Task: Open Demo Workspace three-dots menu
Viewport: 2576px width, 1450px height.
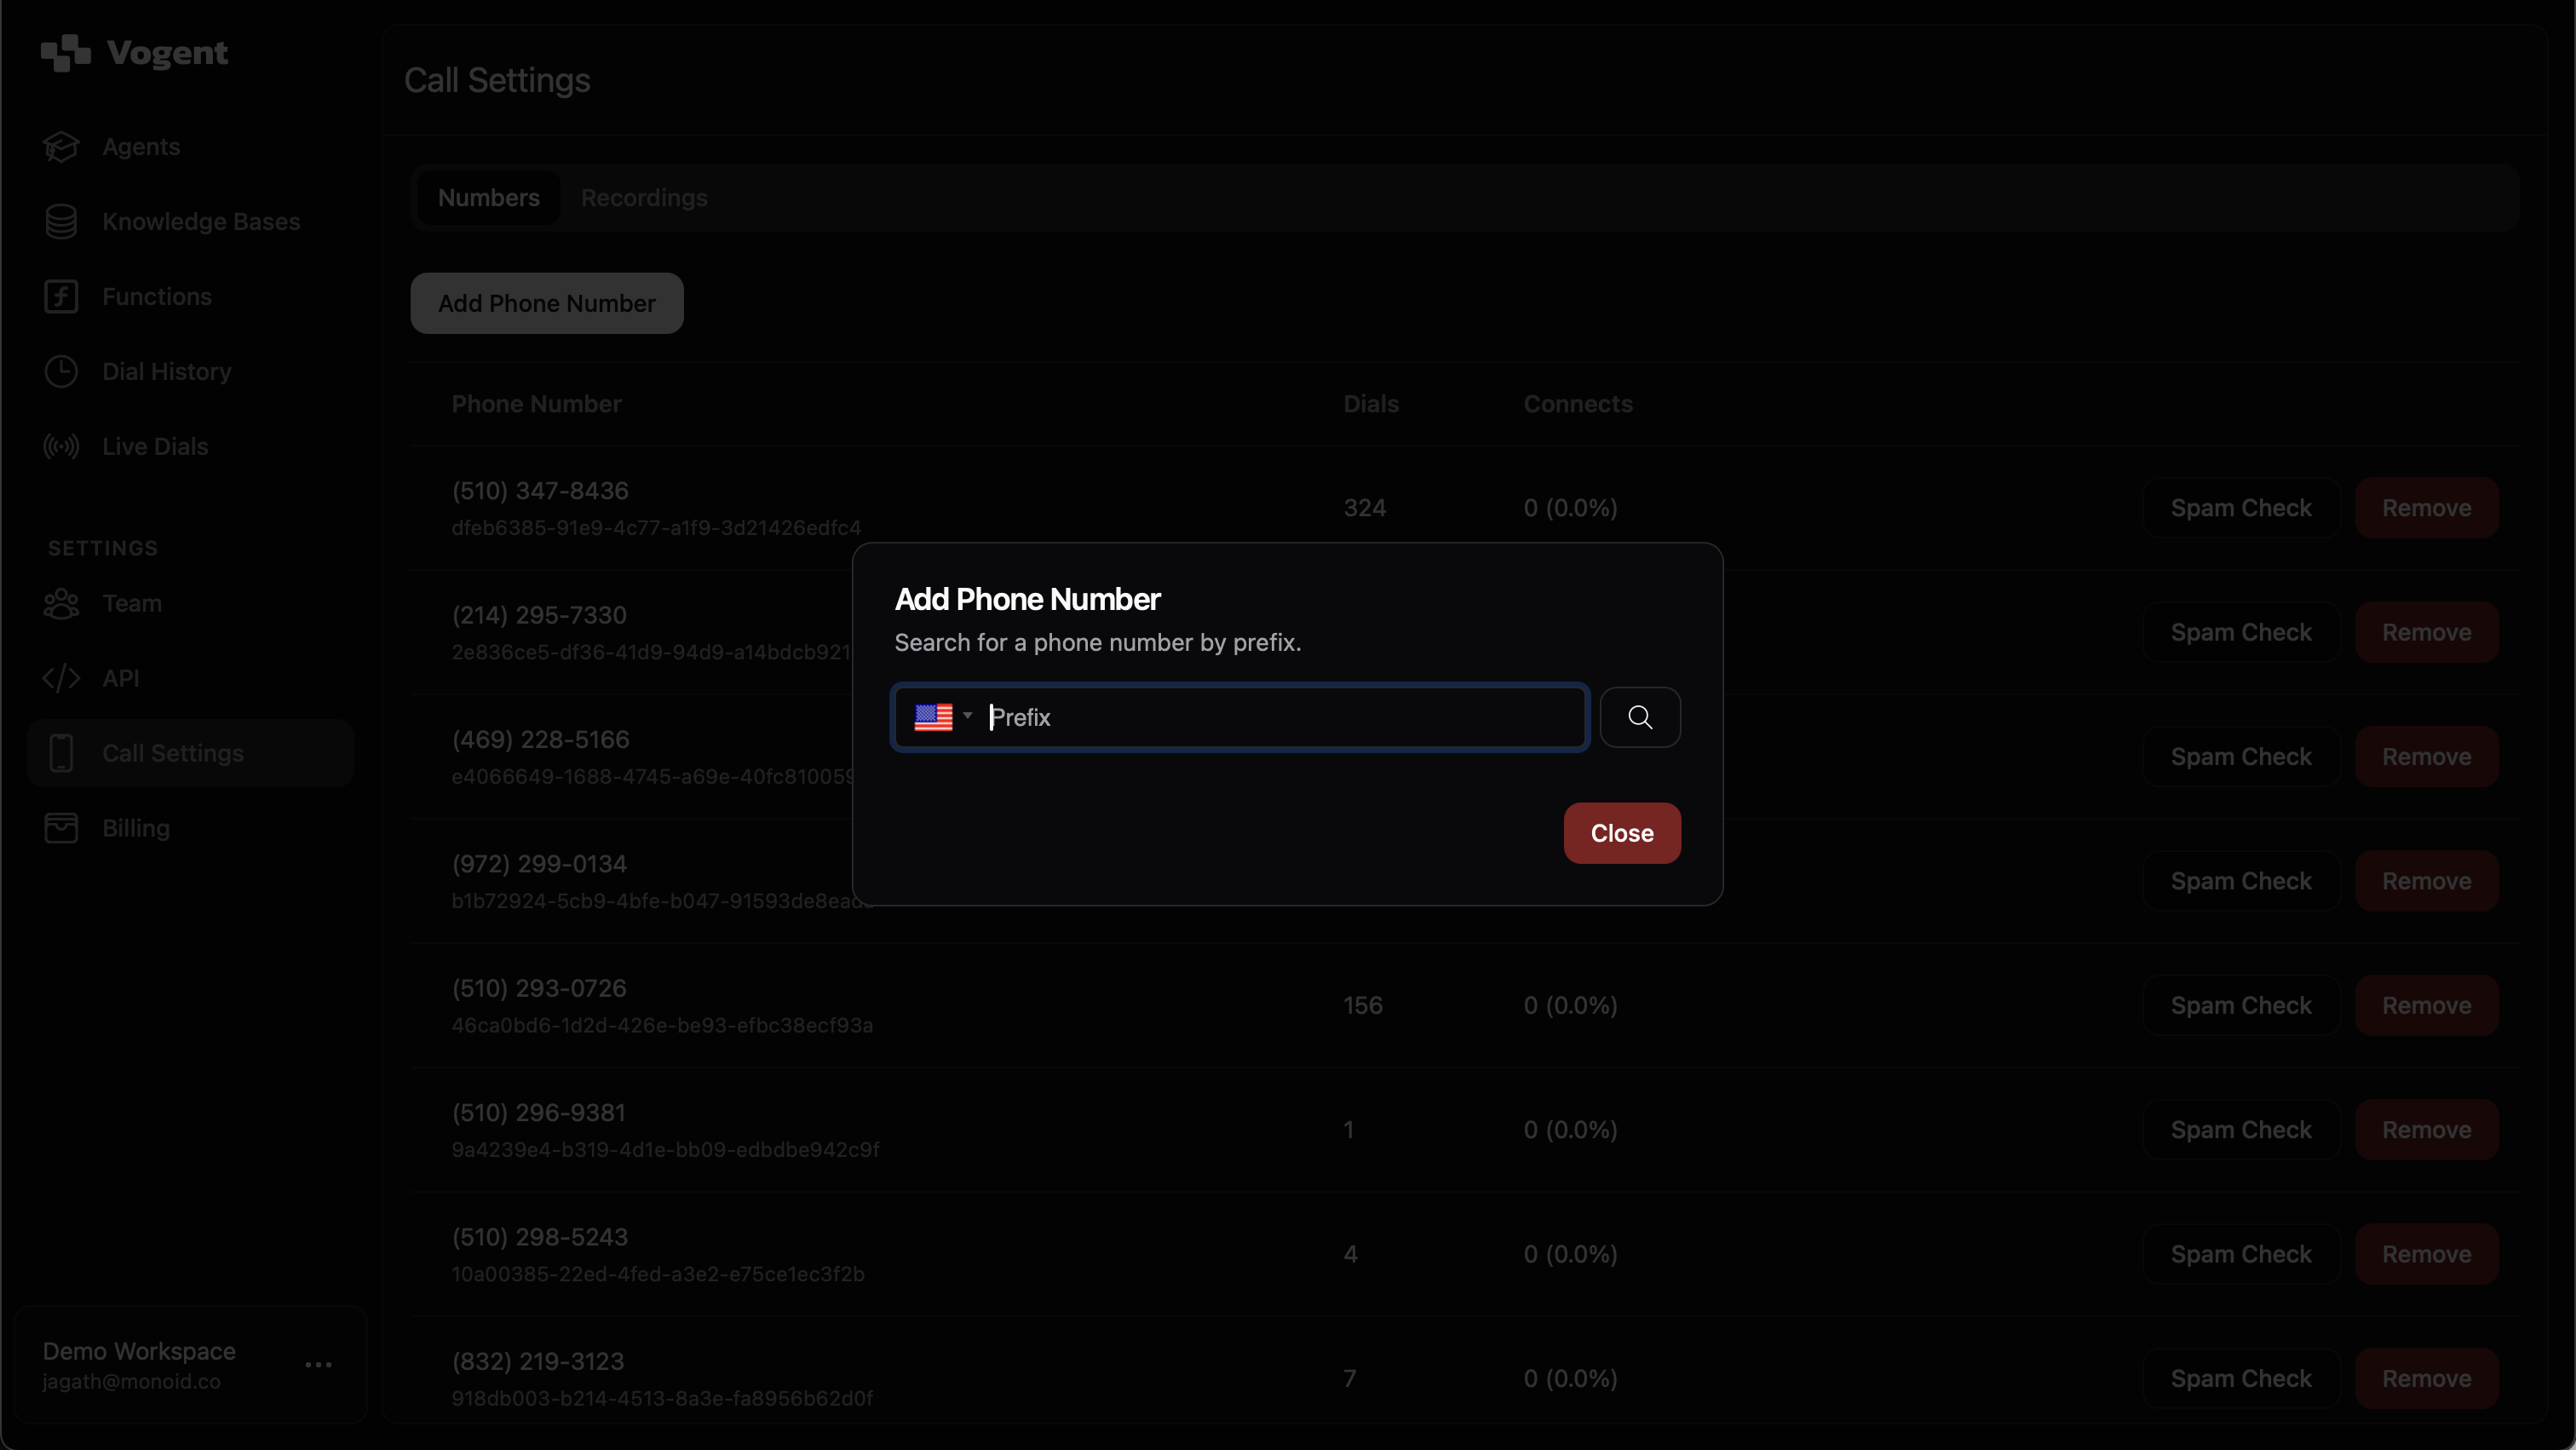Action: [318, 1364]
